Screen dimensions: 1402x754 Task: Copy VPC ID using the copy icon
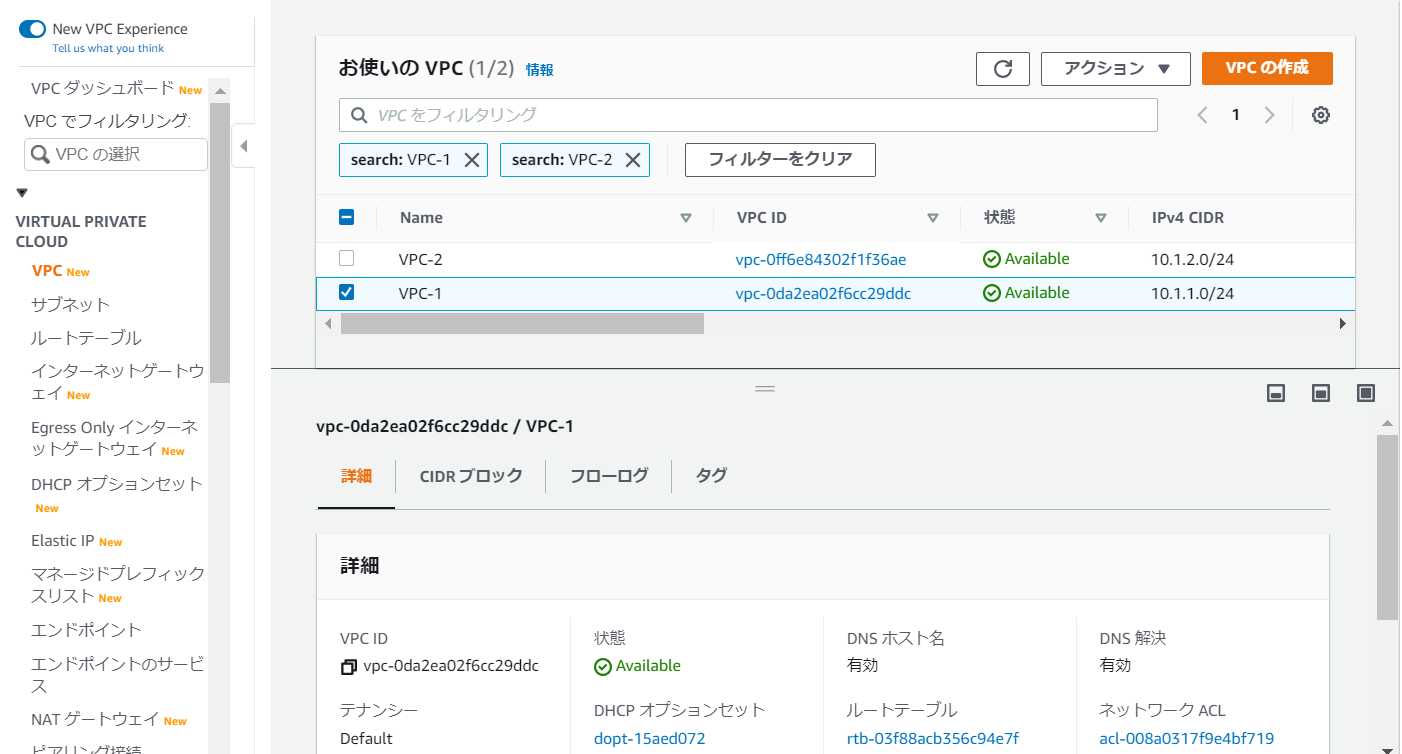click(348, 667)
